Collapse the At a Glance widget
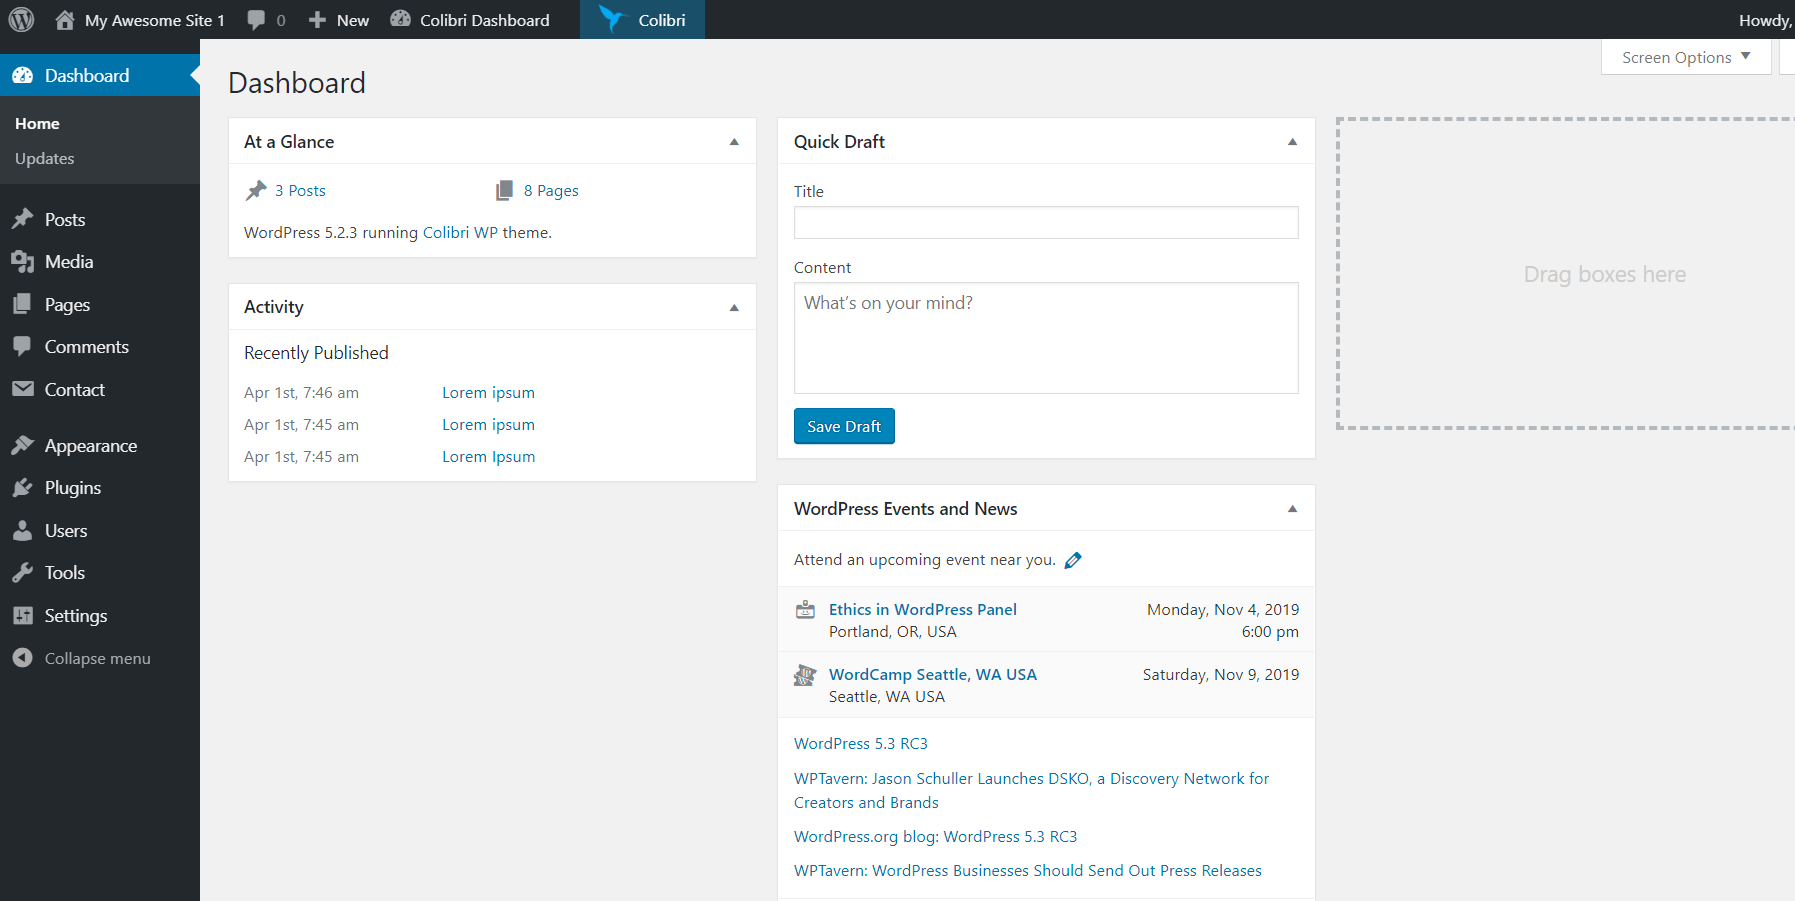The width and height of the screenshot is (1795, 901). [x=735, y=141]
